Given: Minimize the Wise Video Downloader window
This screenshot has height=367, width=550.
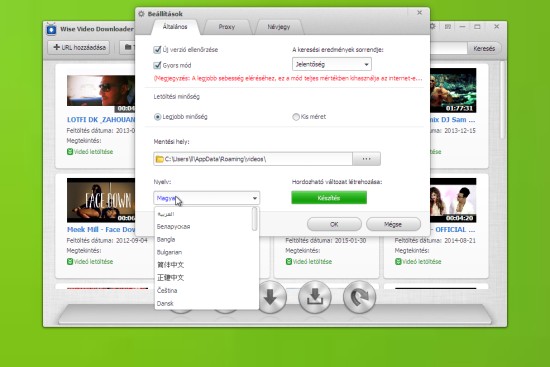Looking at the screenshot, I should (463, 27).
